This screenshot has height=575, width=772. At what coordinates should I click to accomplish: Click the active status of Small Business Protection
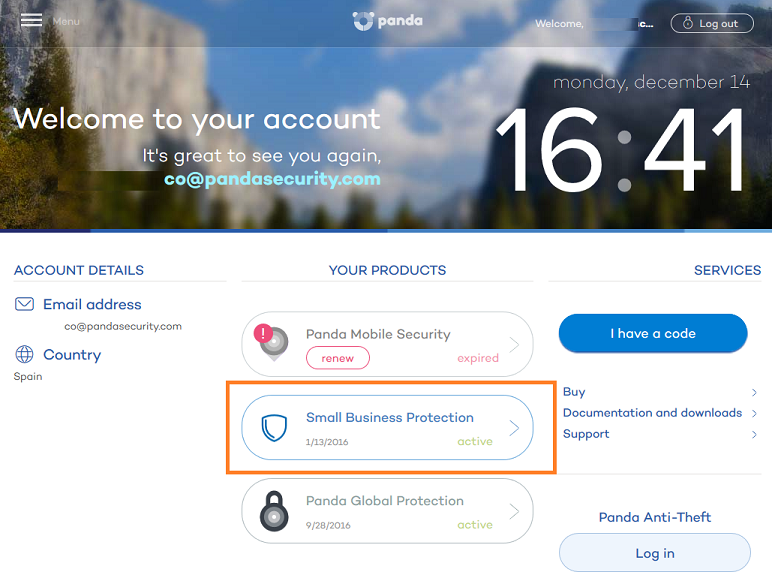click(475, 441)
